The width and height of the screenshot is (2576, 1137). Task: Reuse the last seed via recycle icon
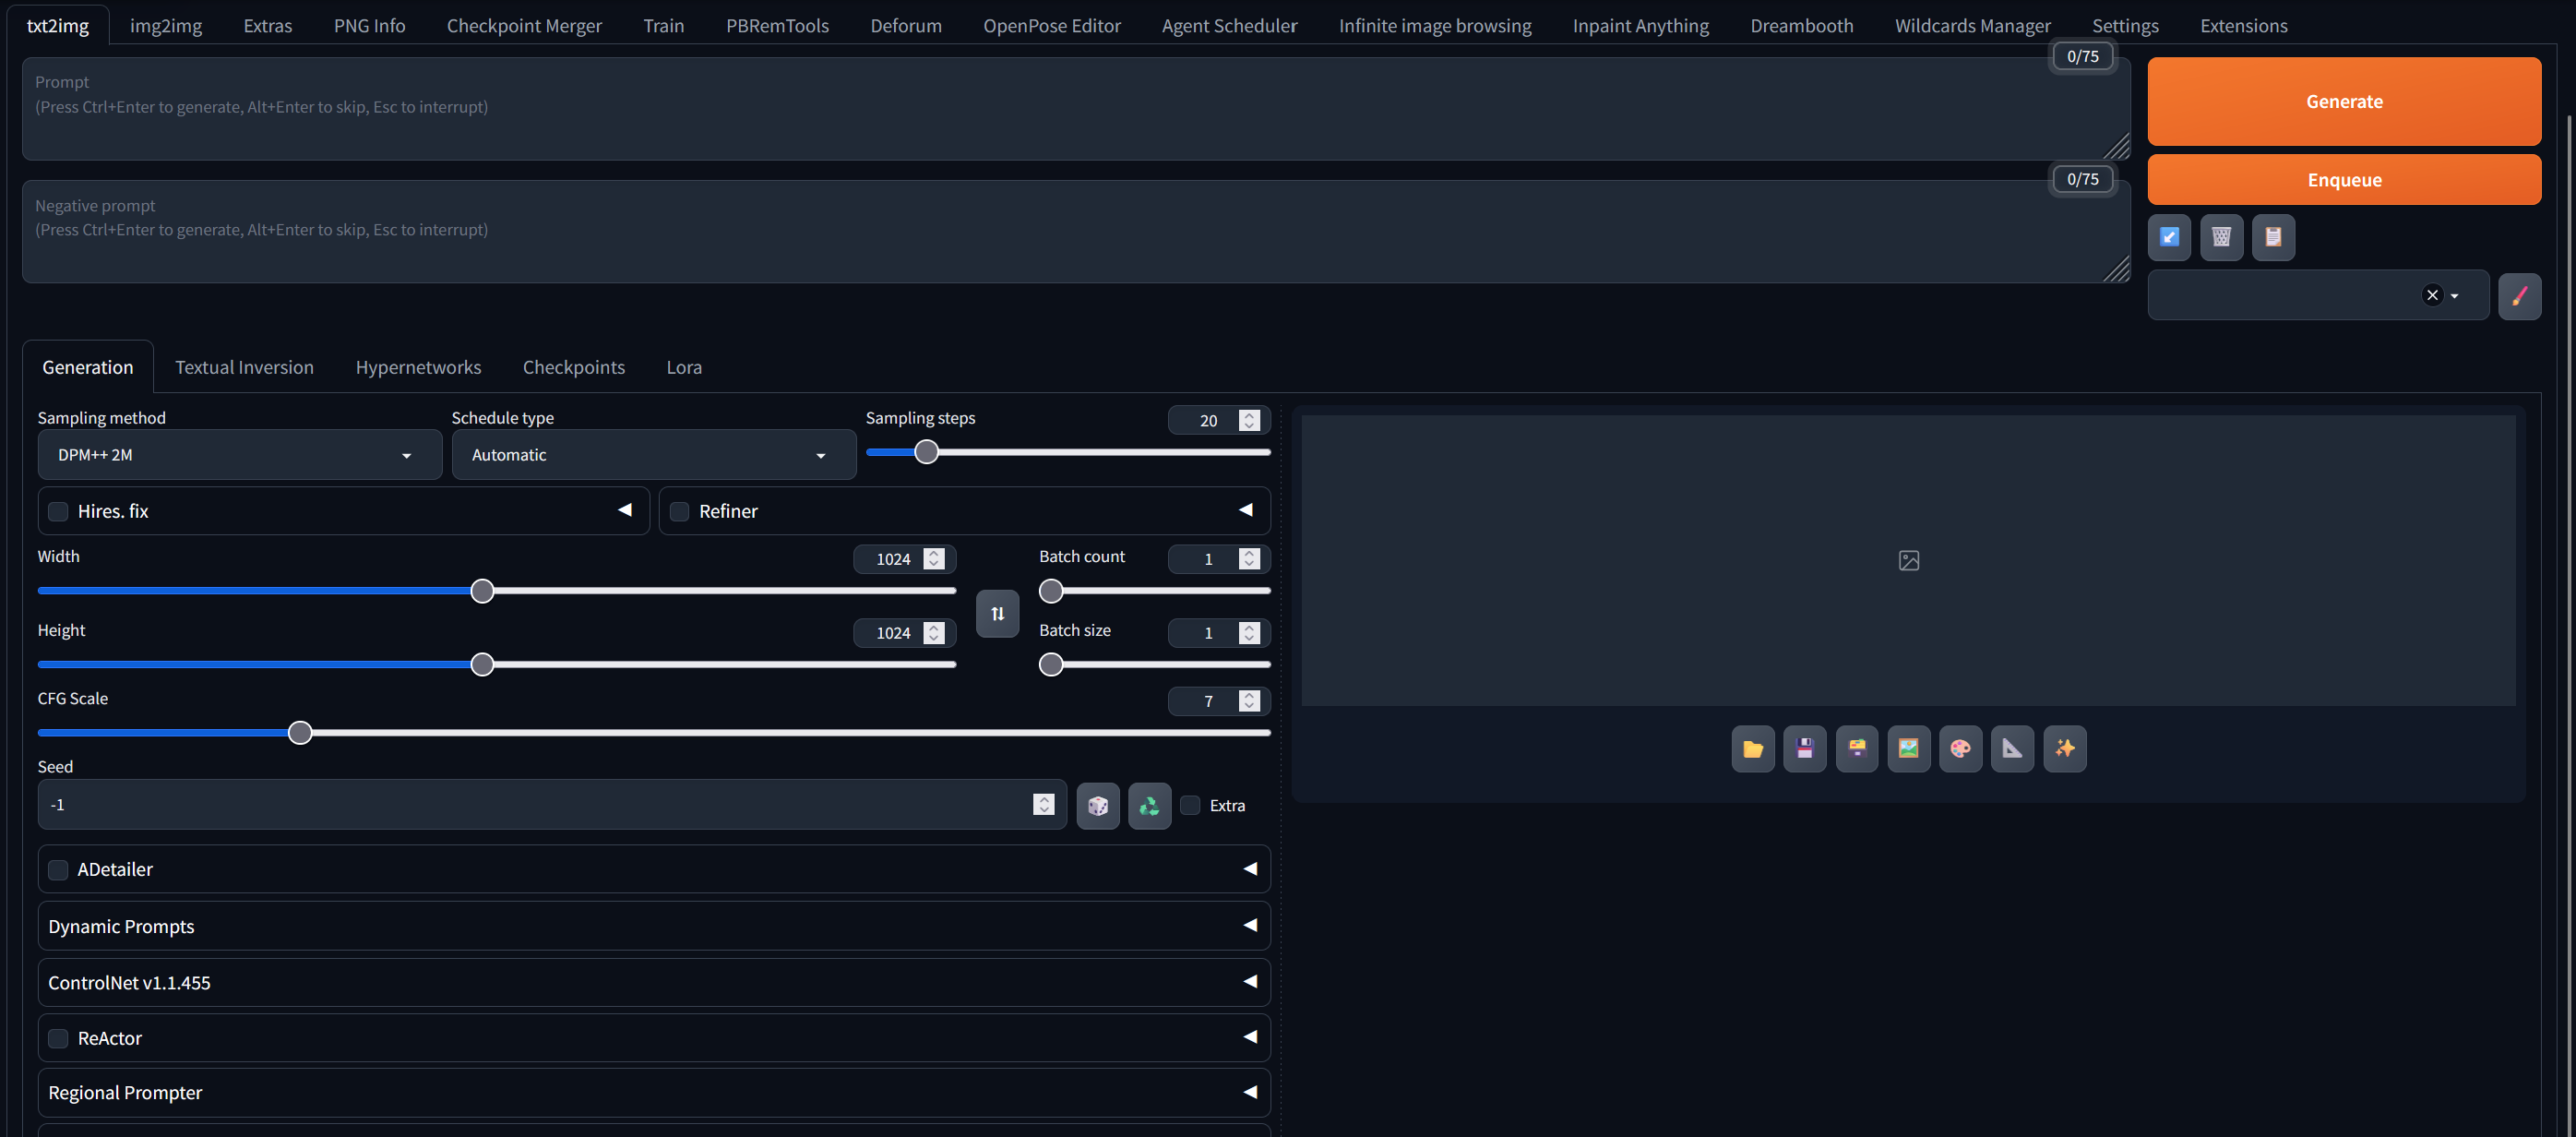coord(1148,805)
